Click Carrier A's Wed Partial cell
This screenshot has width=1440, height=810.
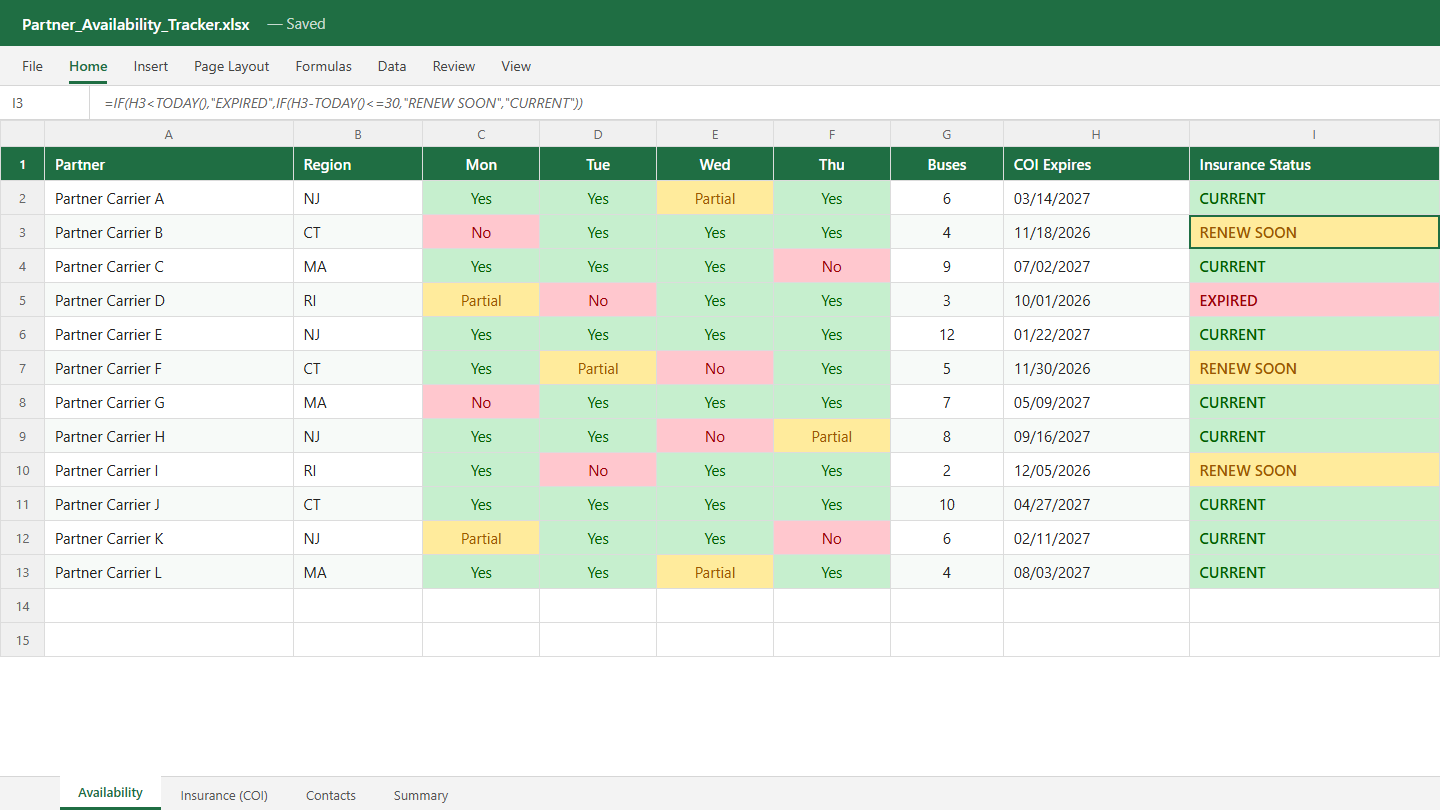715,198
